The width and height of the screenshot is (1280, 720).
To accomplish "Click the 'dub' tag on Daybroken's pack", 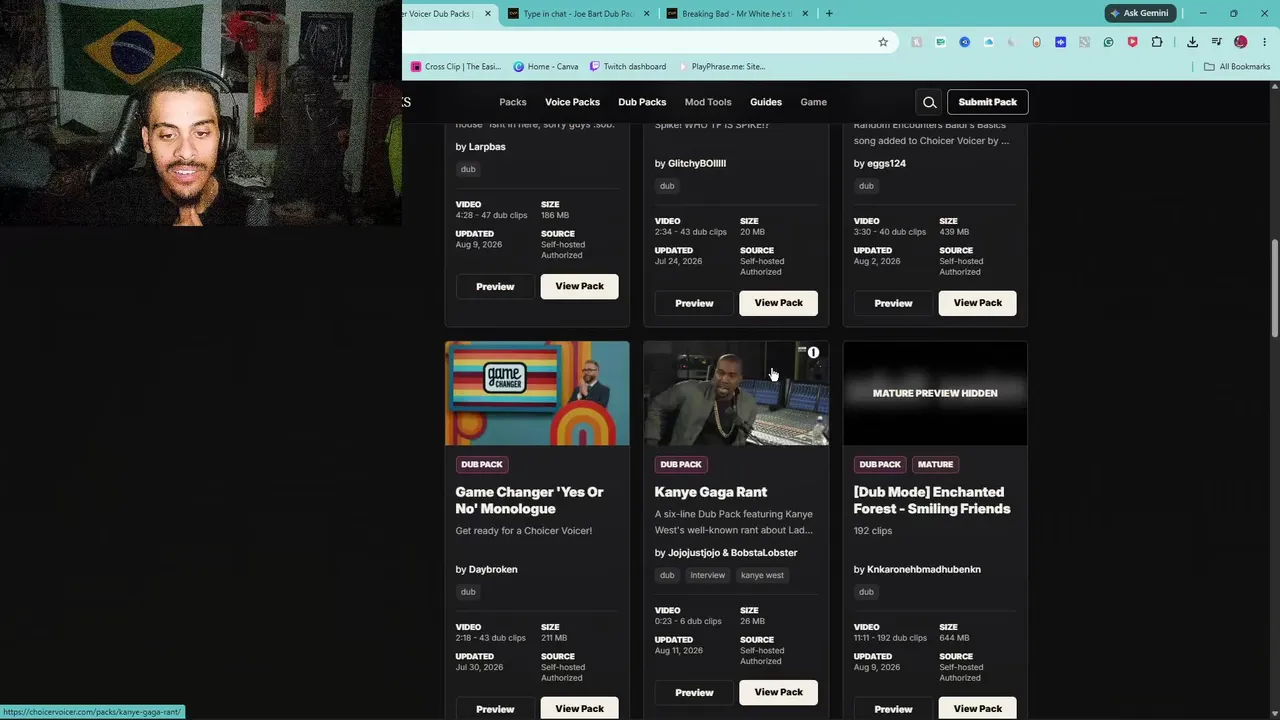I will point(468,592).
